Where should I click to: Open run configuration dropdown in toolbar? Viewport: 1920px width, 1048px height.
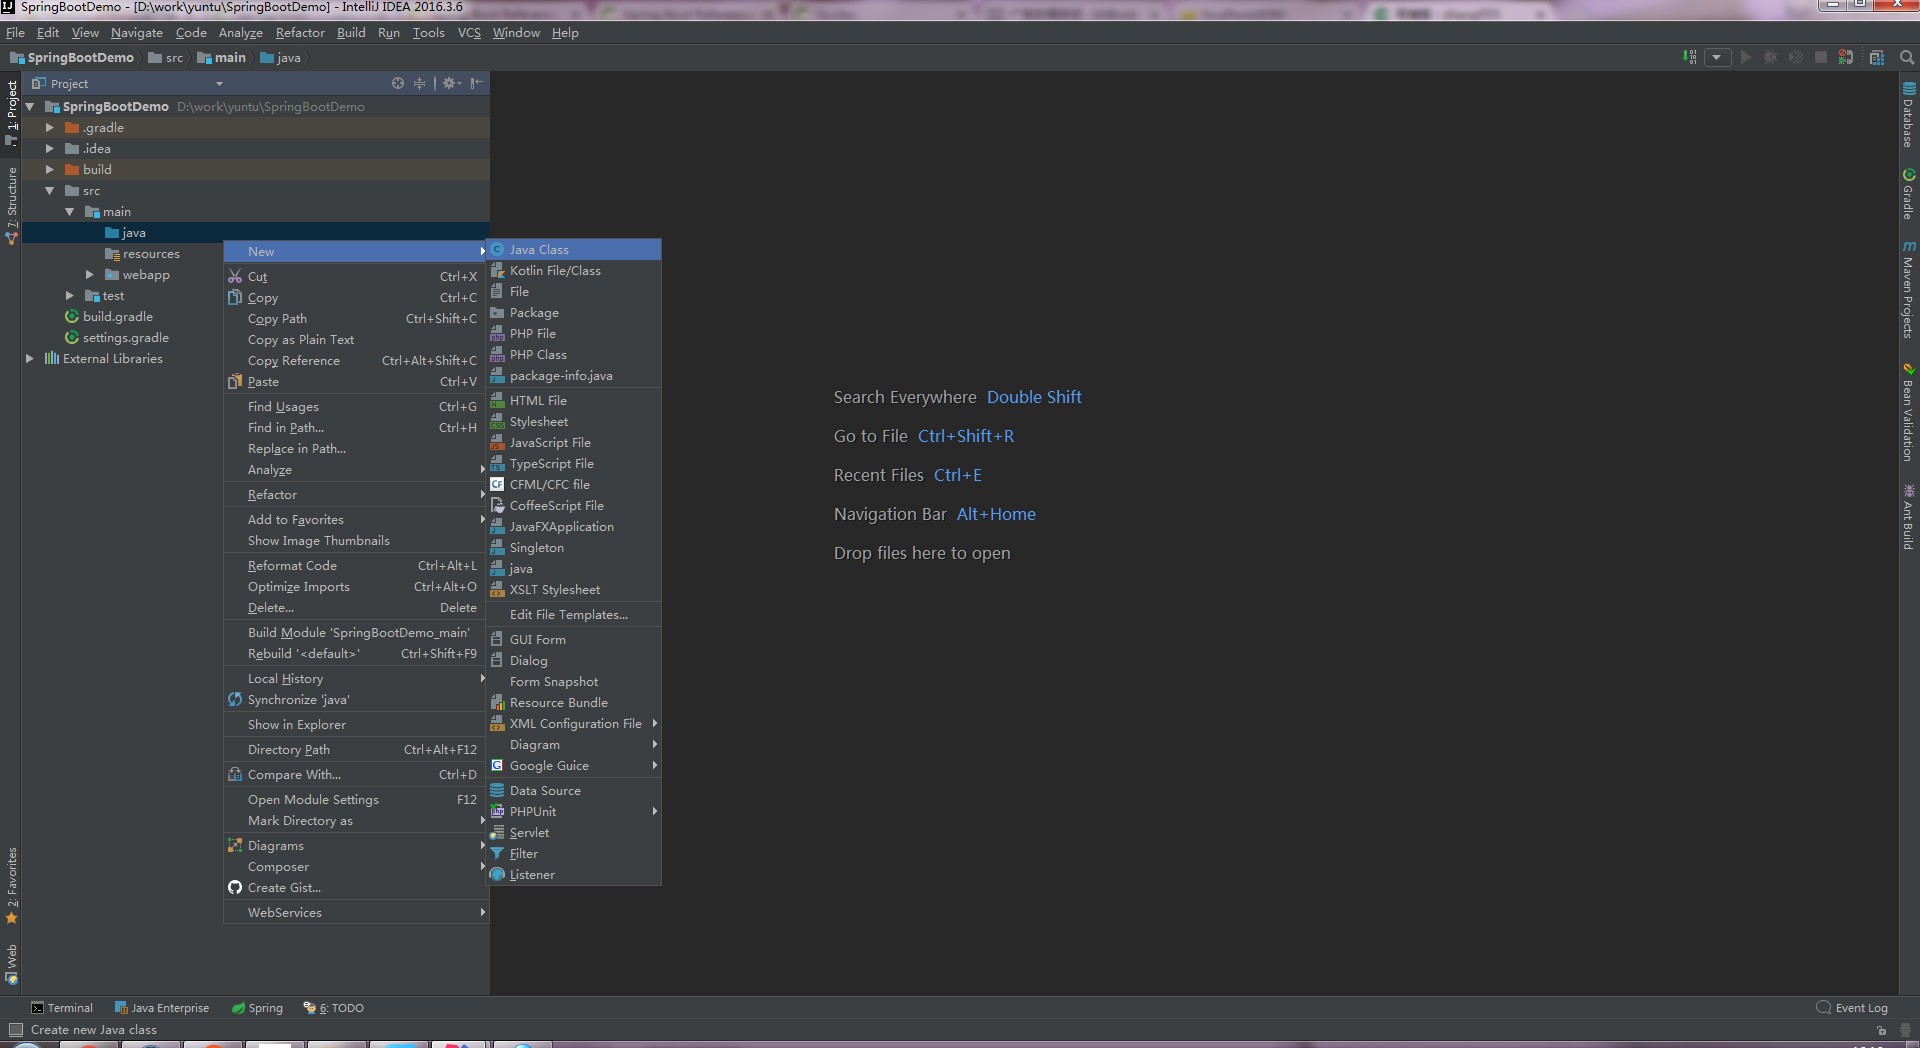(1717, 57)
